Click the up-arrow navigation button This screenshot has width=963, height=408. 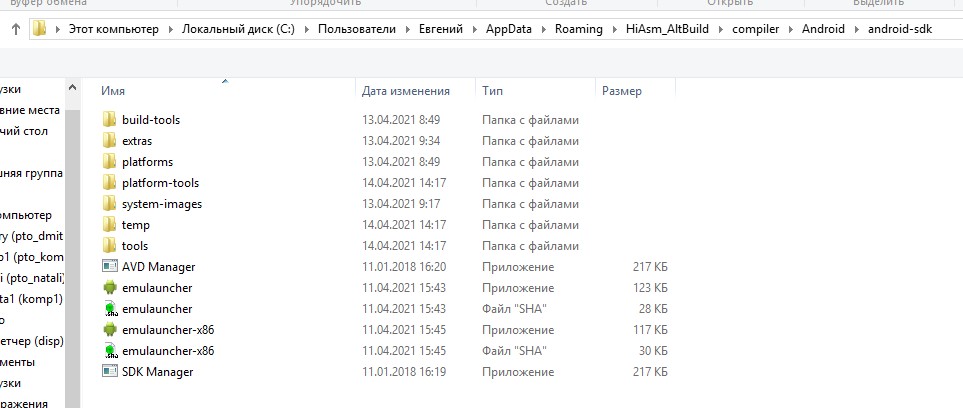point(16,29)
